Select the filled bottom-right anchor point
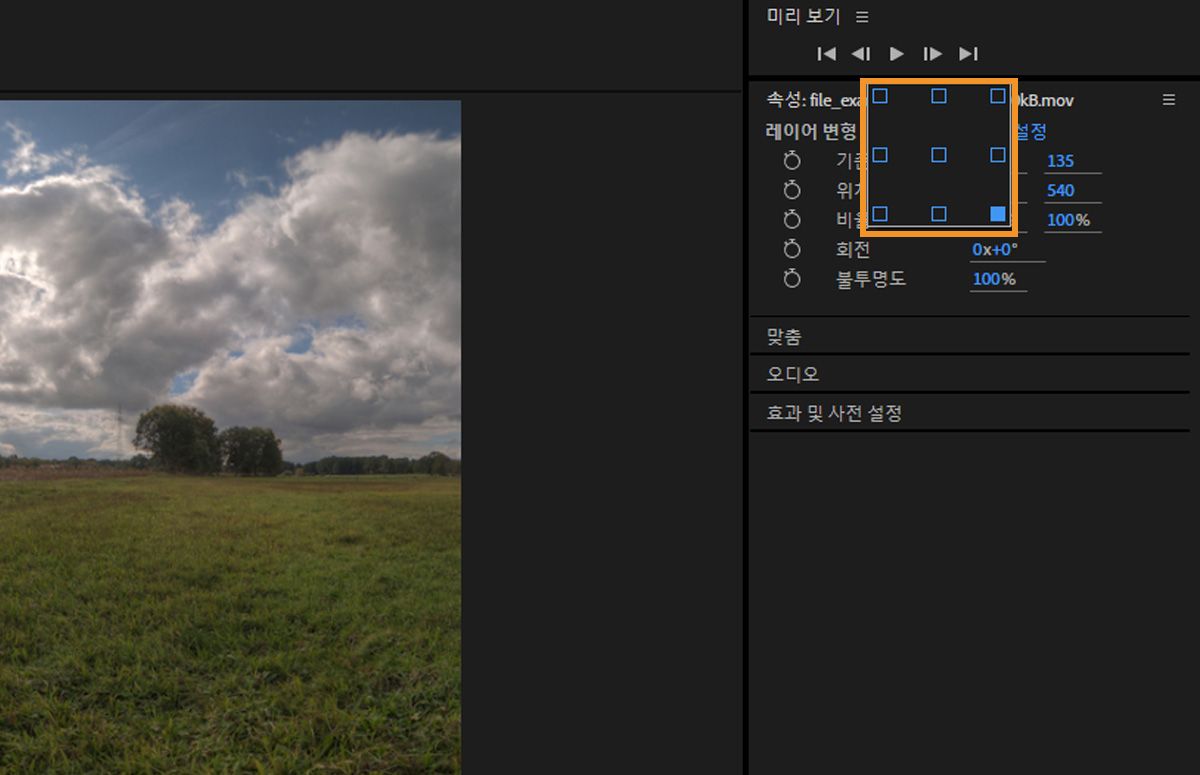 tap(998, 214)
